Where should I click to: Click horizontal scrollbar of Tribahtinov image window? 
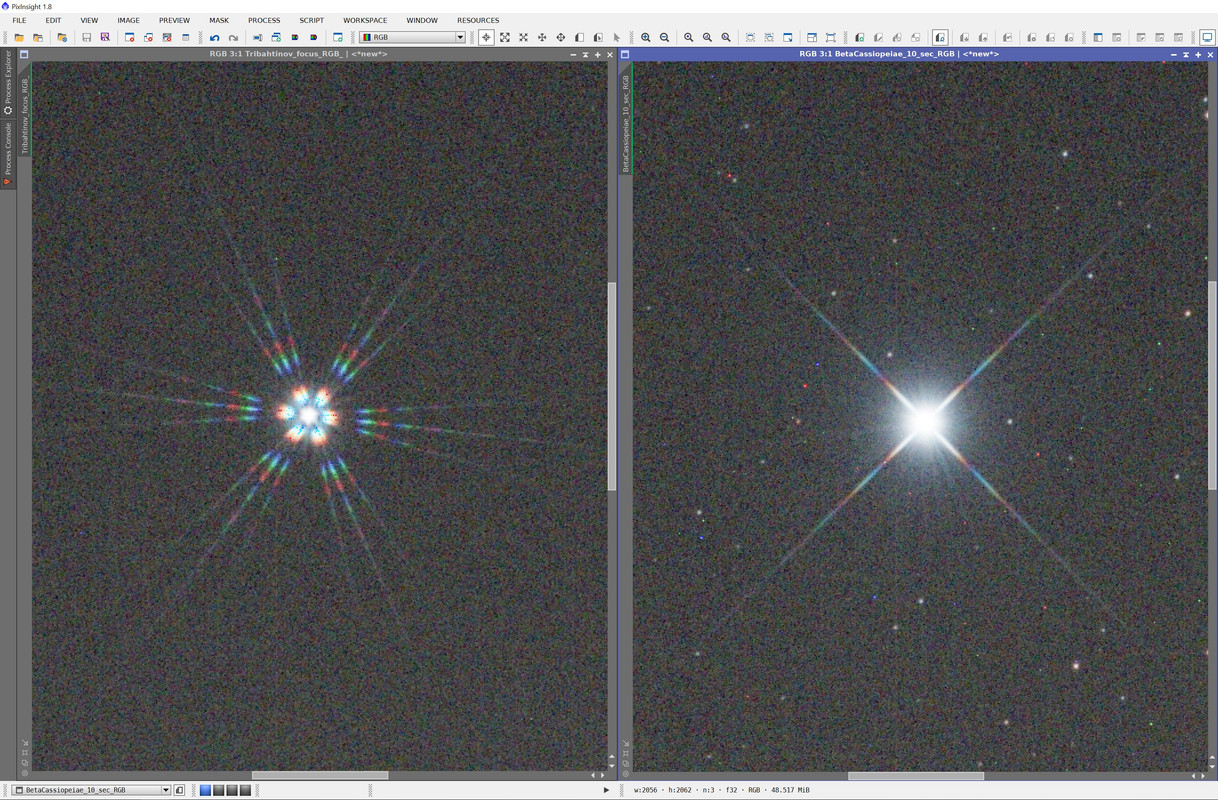pos(320,775)
